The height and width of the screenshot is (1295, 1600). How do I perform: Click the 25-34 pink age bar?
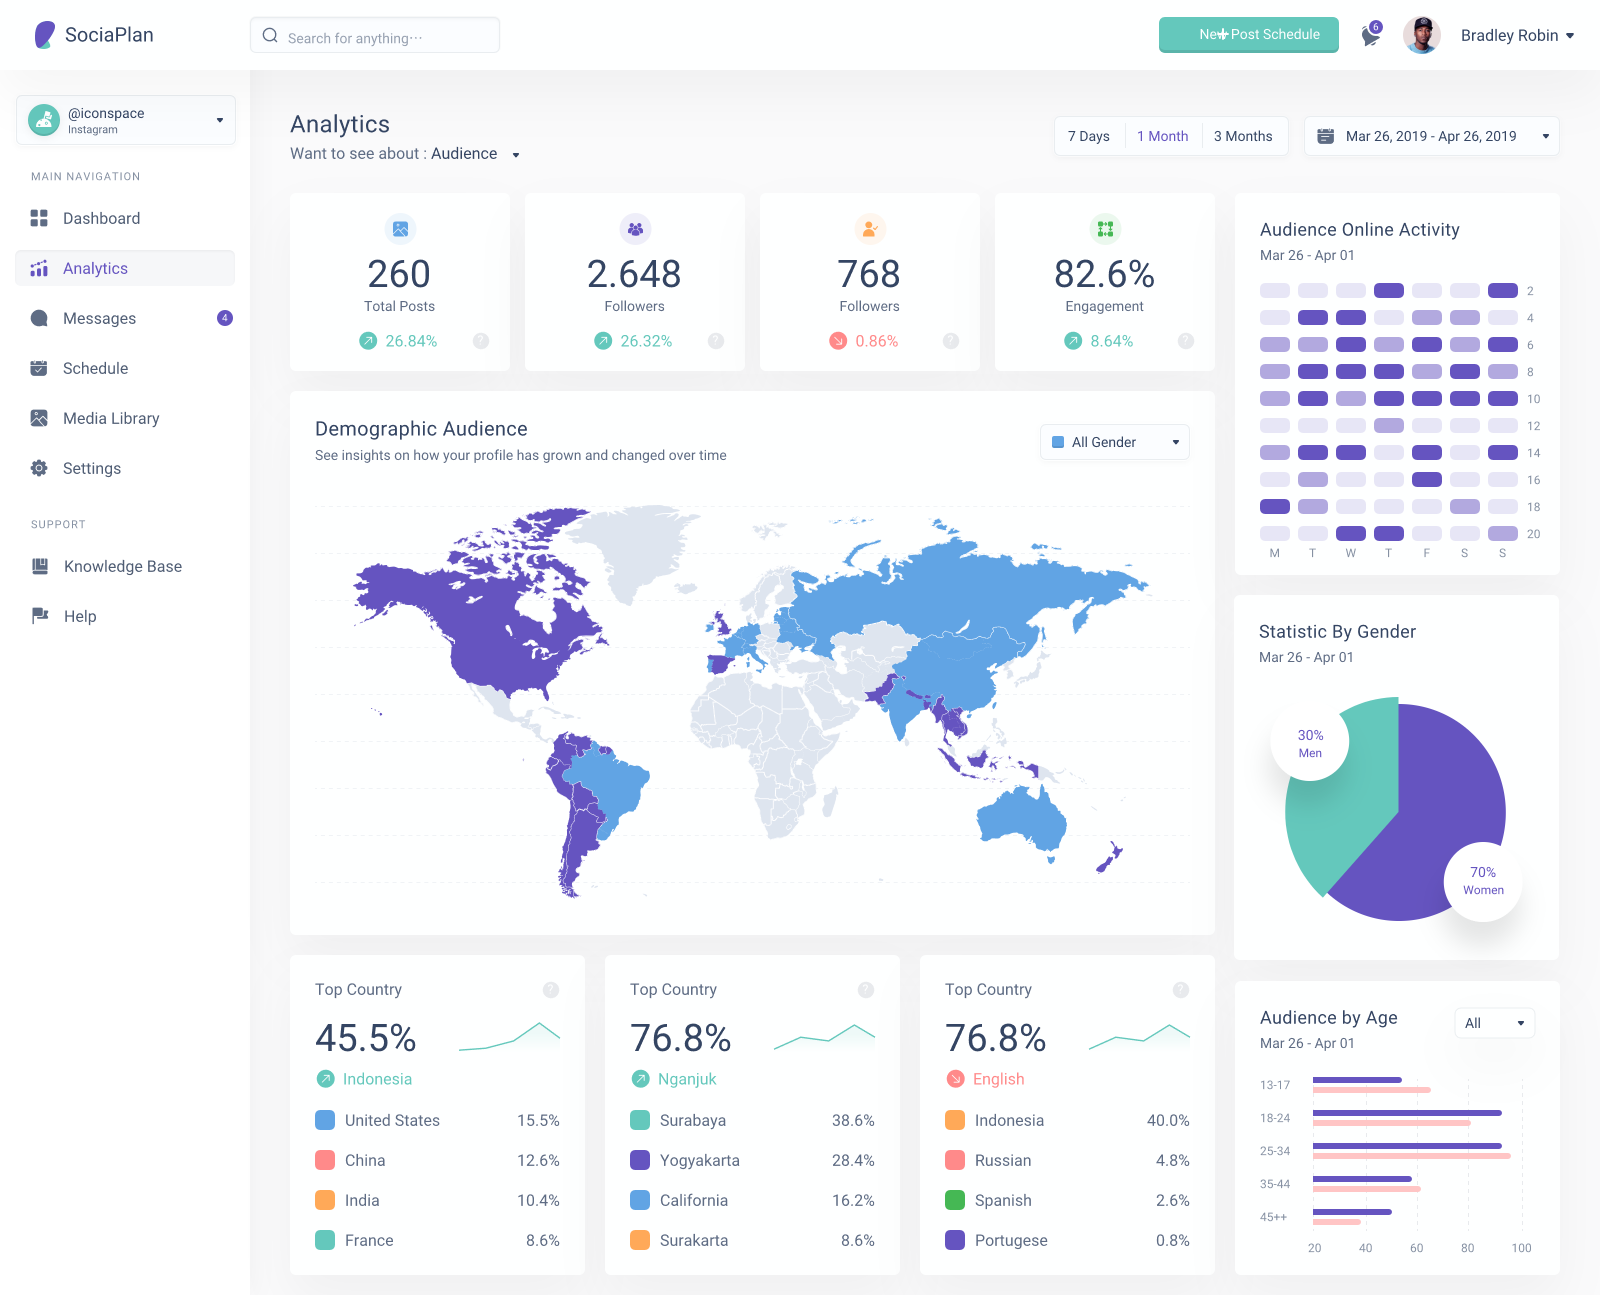pos(1411,1156)
